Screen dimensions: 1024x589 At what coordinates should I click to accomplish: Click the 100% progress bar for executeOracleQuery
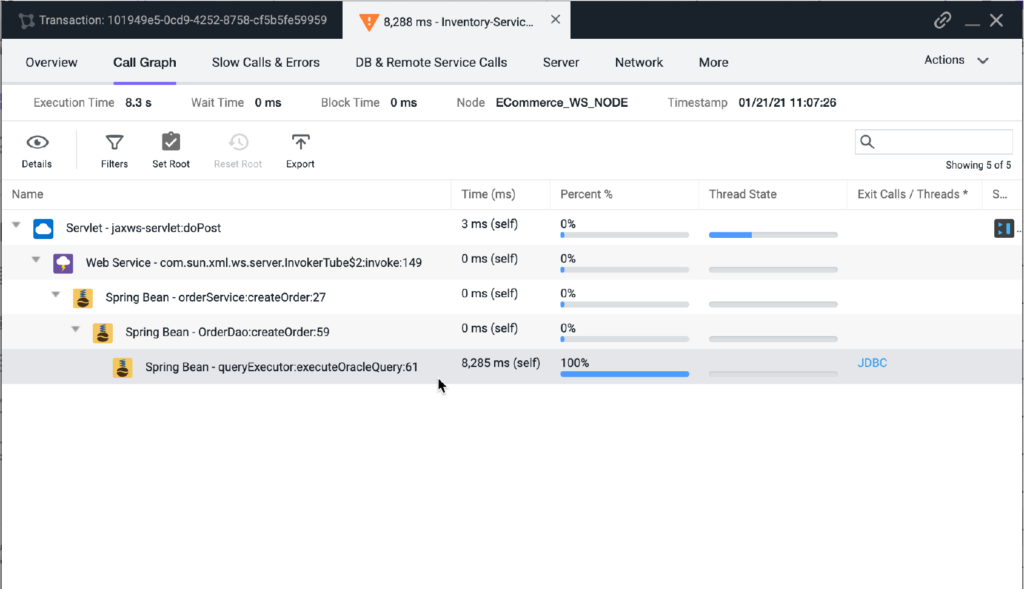[x=624, y=374]
